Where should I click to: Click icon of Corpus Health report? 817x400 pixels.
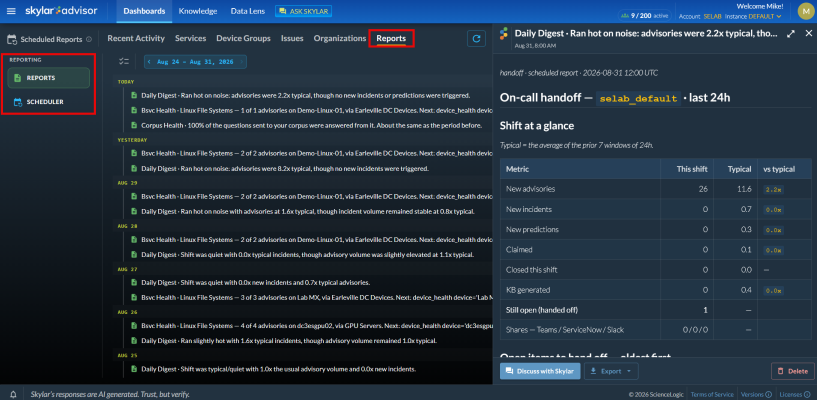133,126
